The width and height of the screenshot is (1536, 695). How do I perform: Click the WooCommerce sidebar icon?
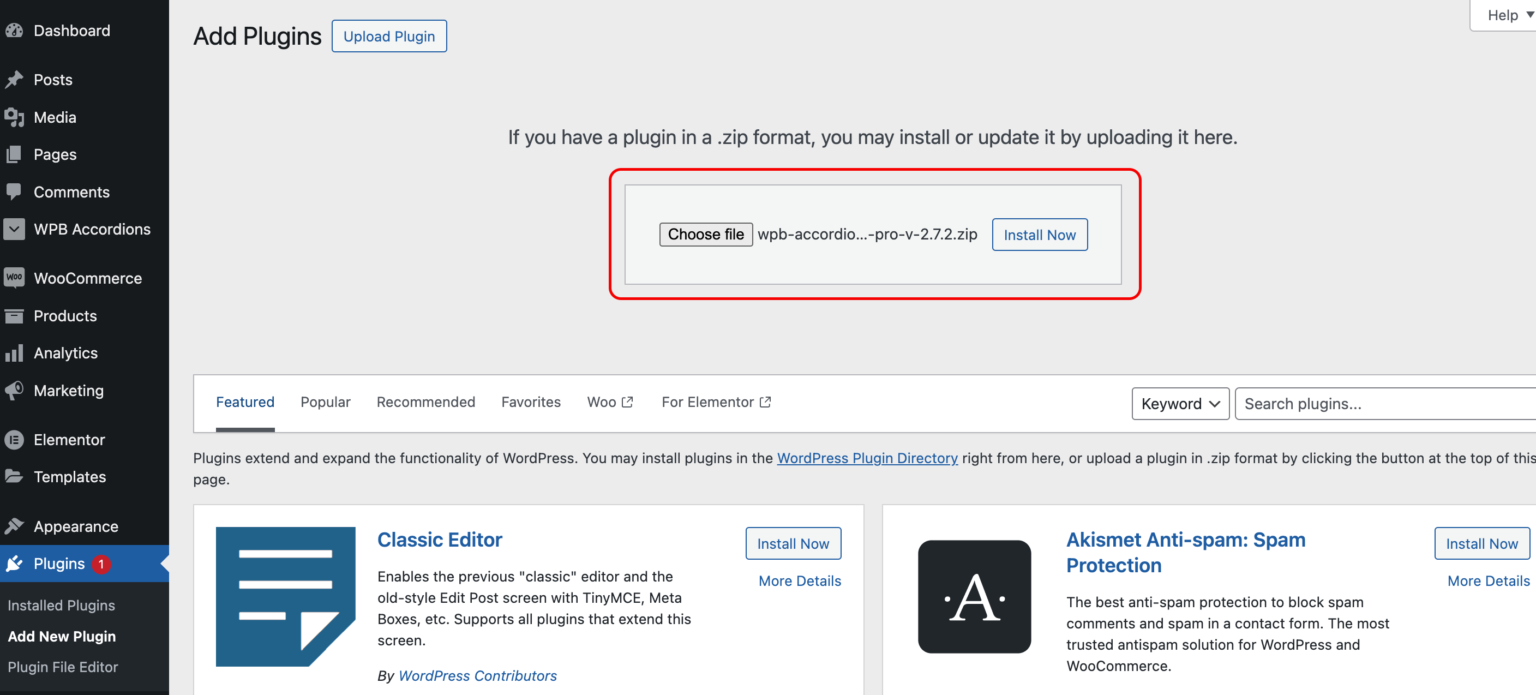point(15,278)
